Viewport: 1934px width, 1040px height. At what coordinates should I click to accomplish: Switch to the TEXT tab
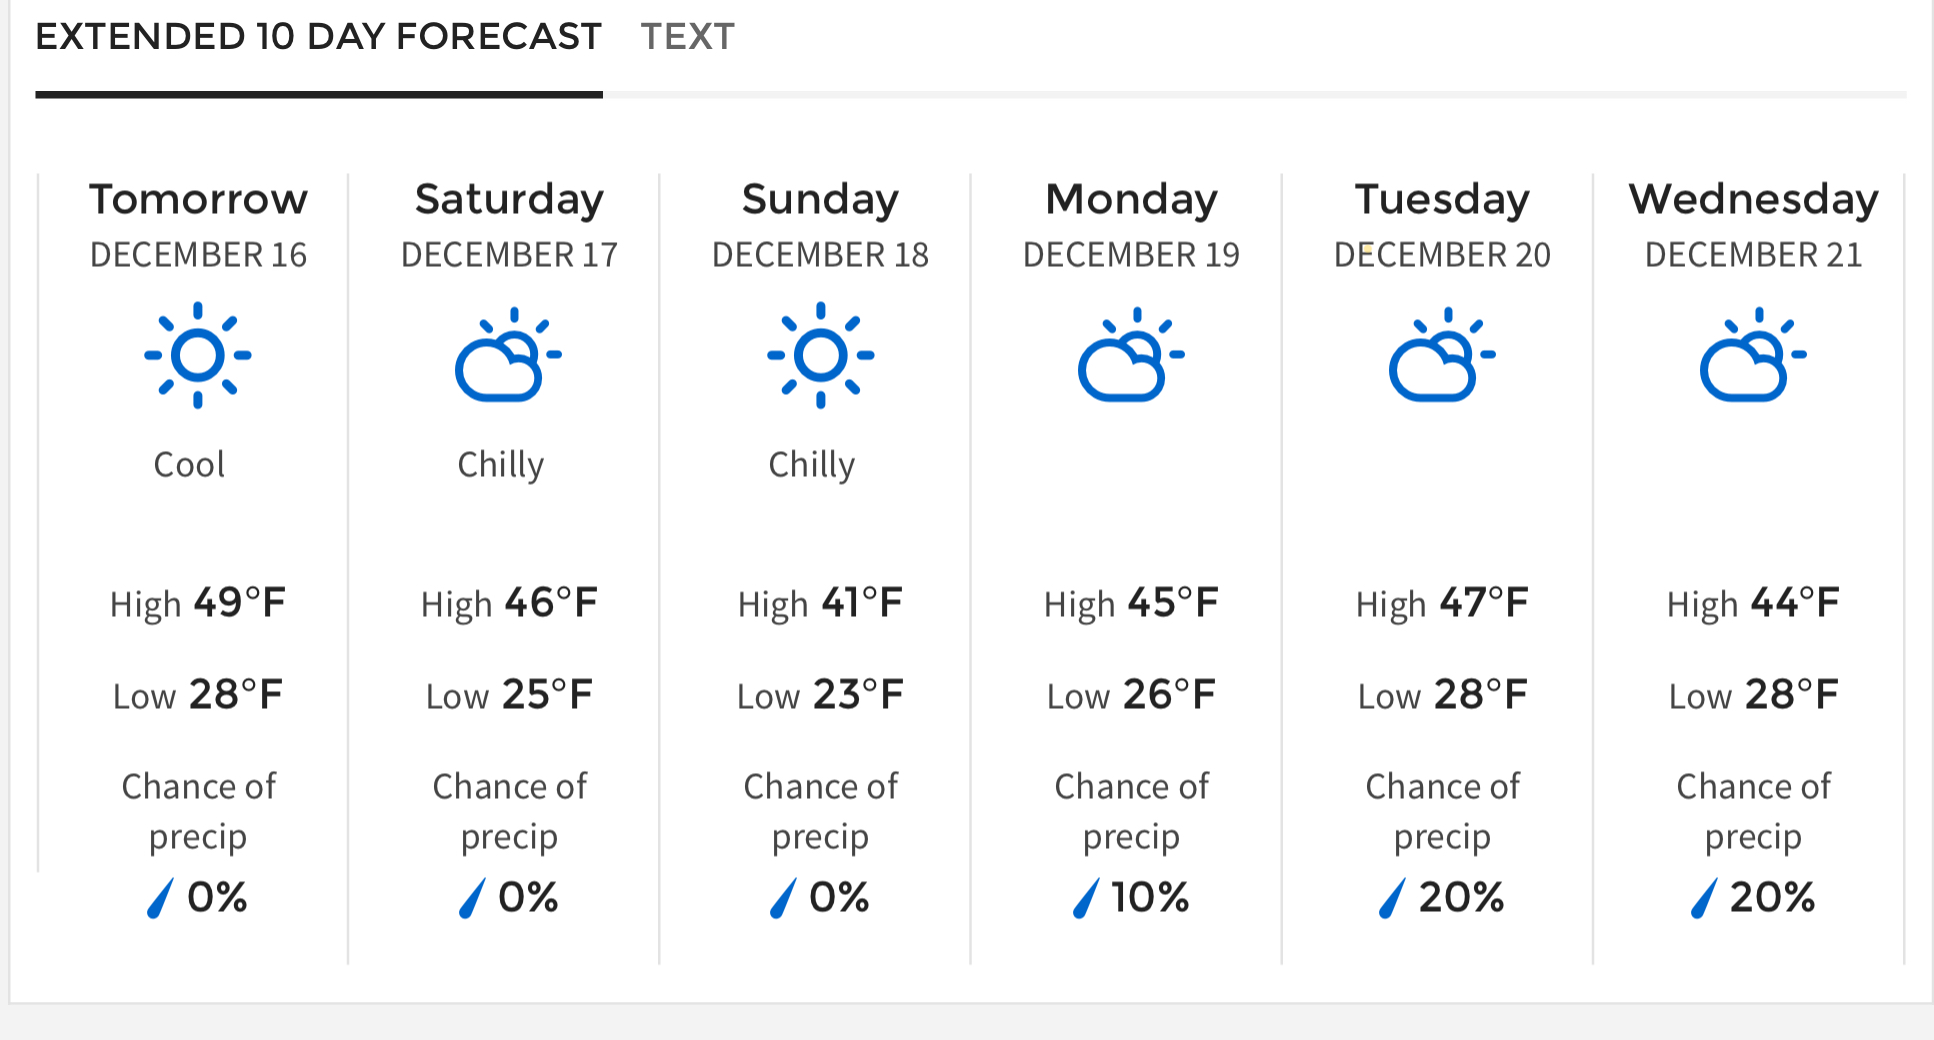(688, 37)
